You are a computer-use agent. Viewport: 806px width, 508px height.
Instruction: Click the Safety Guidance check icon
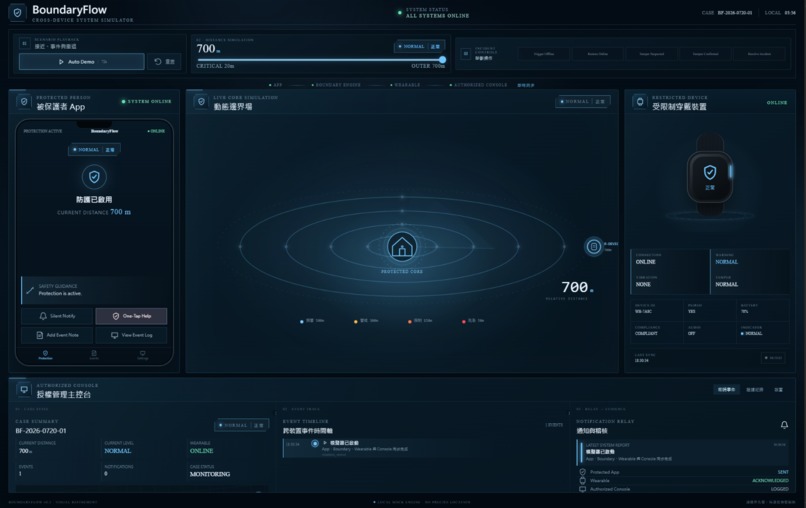(x=30, y=290)
